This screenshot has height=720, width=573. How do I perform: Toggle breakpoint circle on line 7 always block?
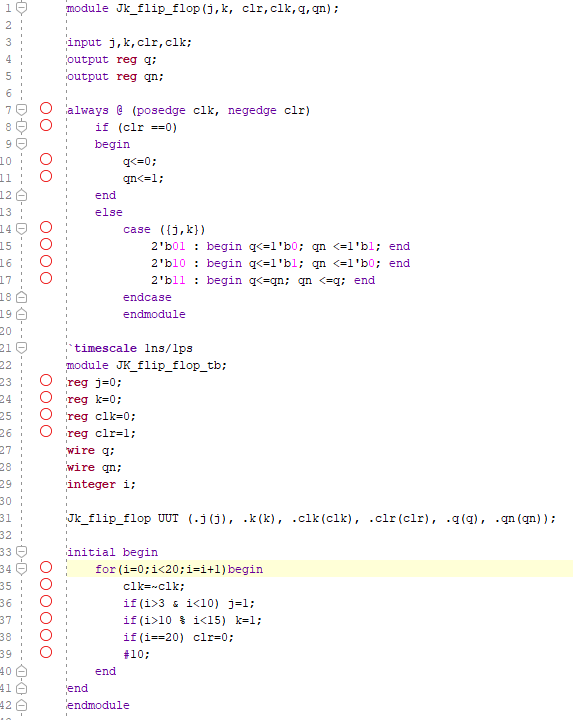[x=46, y=108]
